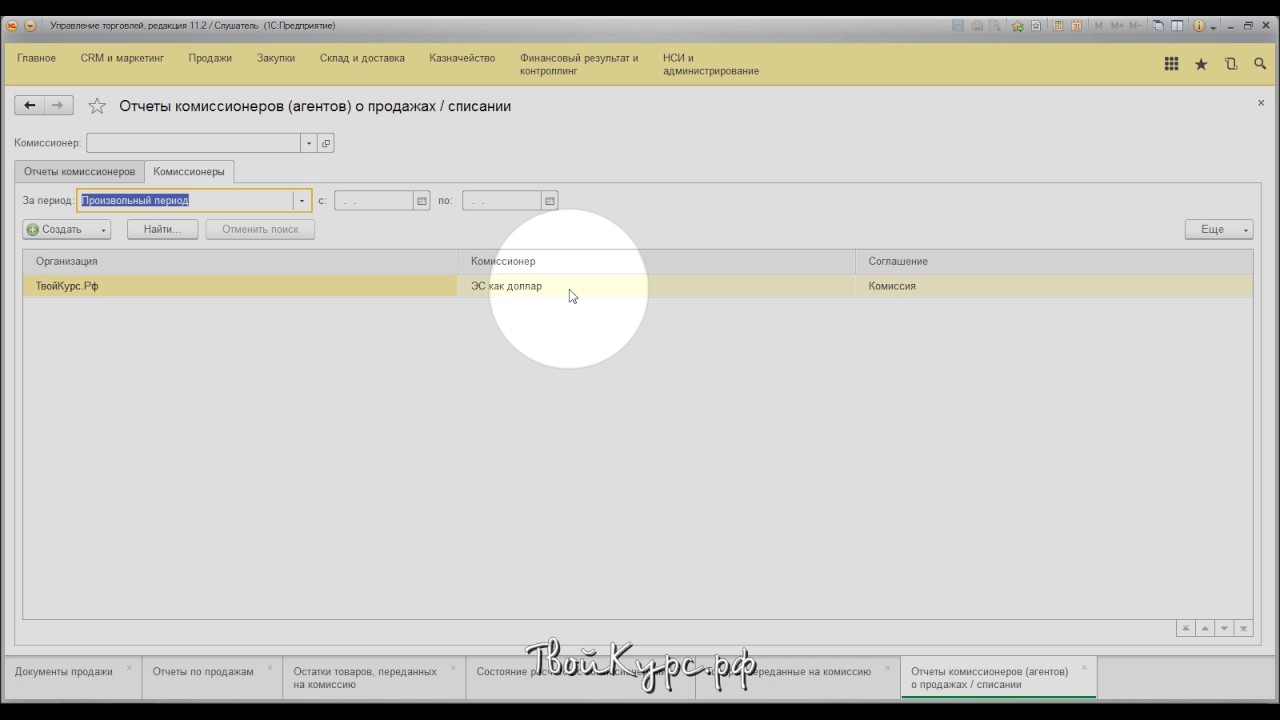The width and height of the screenshot is (1280, 720).
Task: Click the Создать button
Action: click(60, 230)
